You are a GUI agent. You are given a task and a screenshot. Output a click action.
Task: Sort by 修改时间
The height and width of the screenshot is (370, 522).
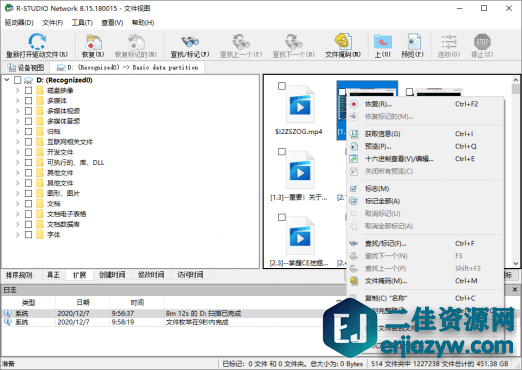[151, 275]
